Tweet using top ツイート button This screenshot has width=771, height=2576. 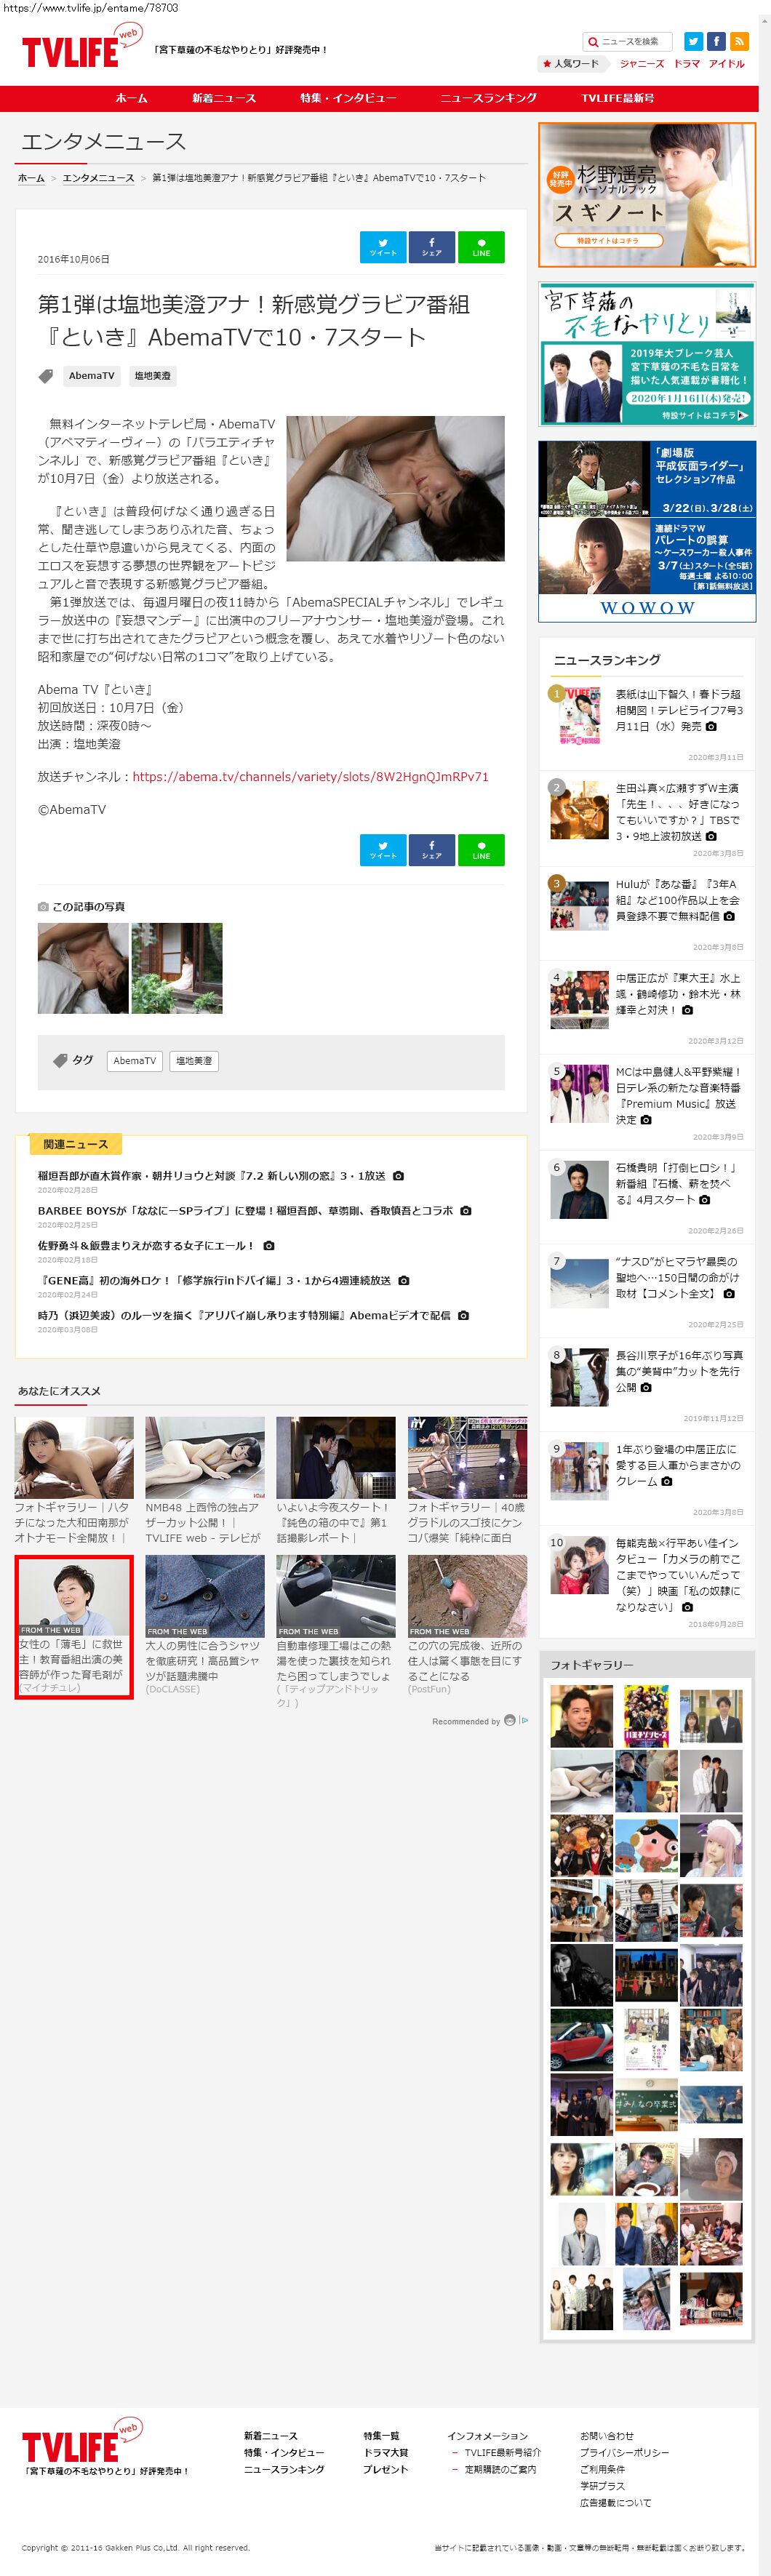[383, 247]
